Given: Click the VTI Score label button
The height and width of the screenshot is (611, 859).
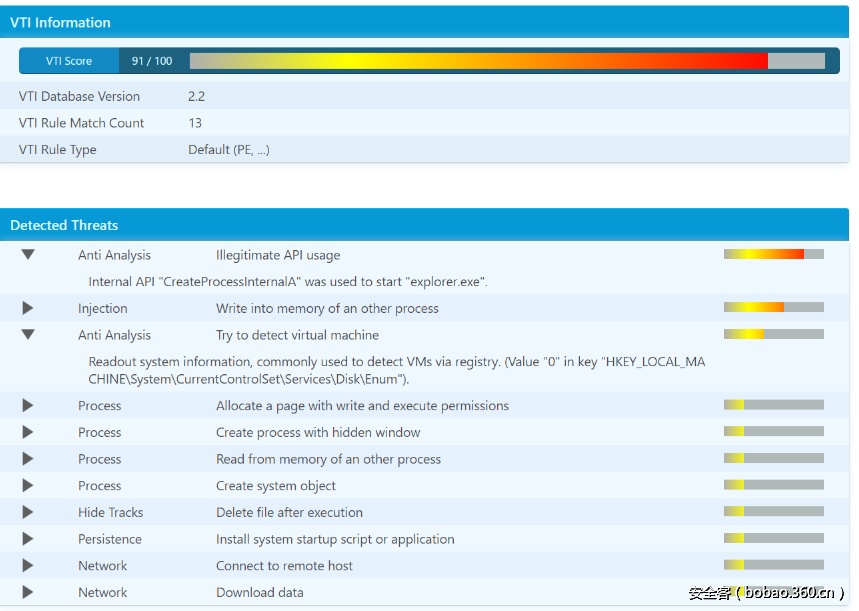Looking at the screenshot, I should [69, 61].
